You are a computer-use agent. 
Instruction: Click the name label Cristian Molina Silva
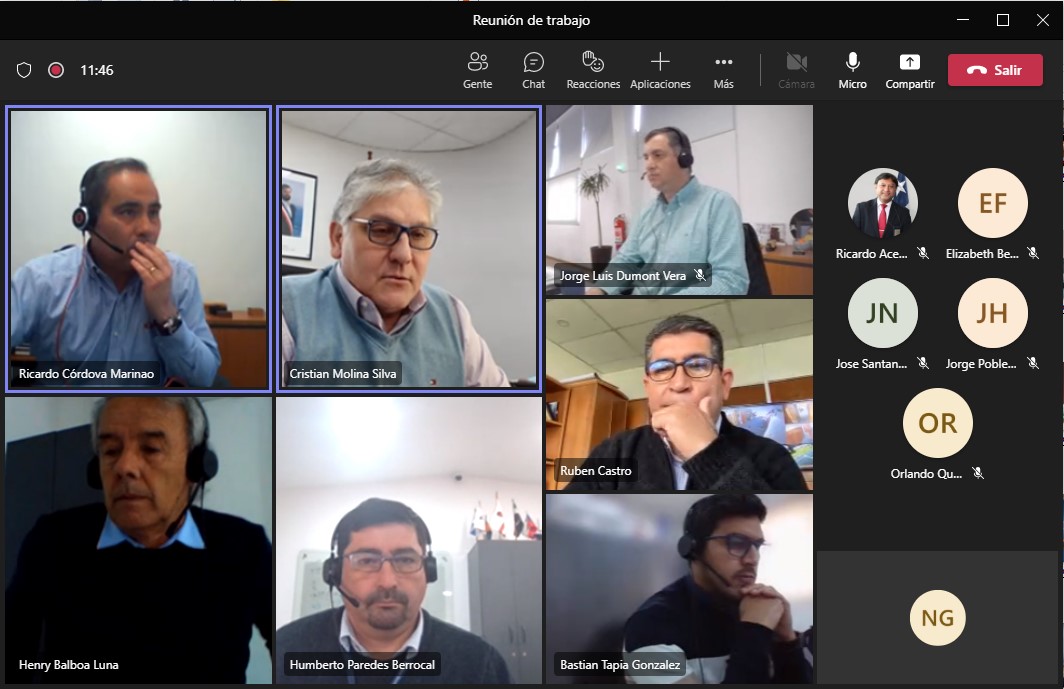click(x=343, y=373)
